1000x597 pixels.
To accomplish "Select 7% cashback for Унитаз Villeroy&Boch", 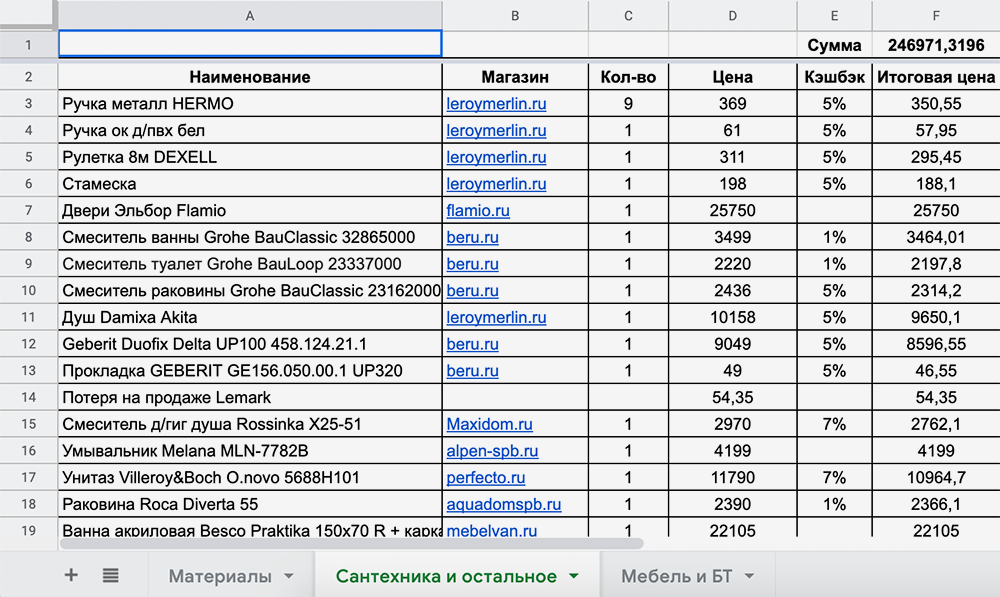I will [x=834, y=478].
